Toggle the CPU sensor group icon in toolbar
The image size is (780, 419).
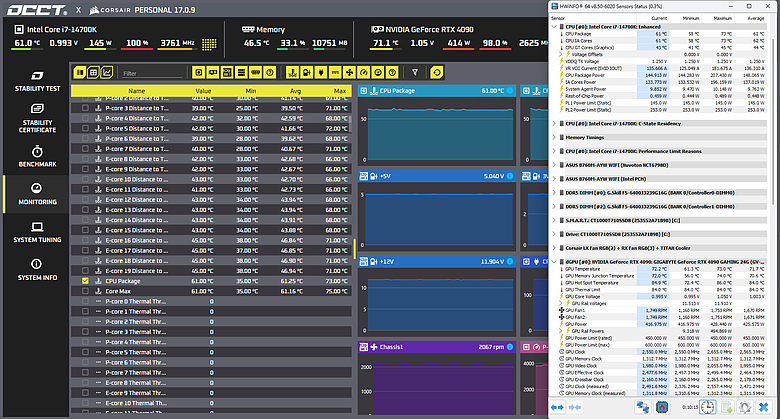(x=198, y=73)
